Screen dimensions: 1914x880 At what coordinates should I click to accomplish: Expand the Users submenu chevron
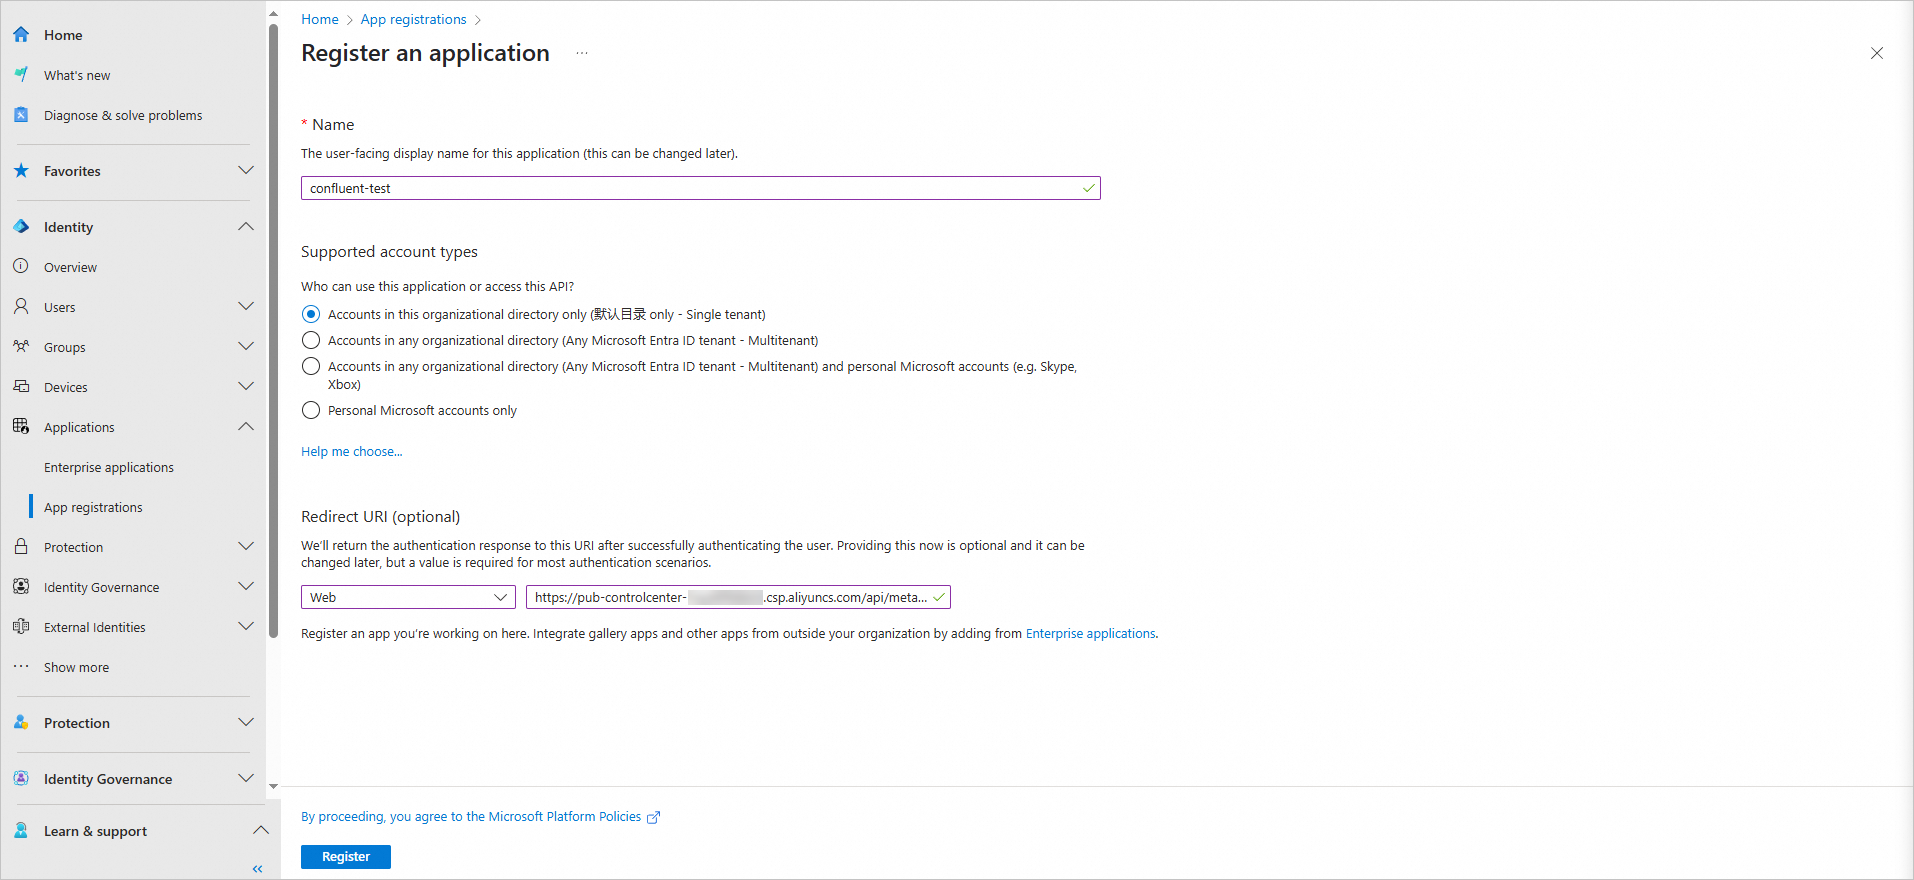coord(246,306)
